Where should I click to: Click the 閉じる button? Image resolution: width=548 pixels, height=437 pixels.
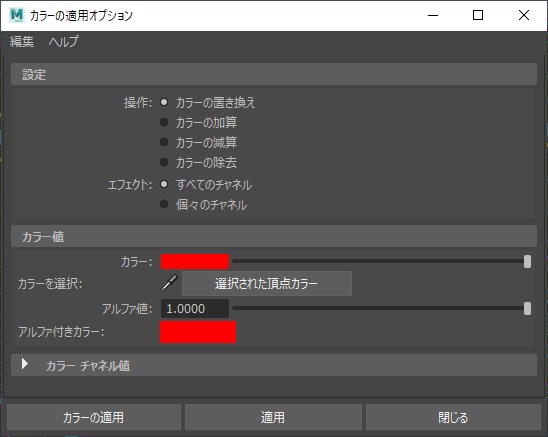(x=453, y=417)
